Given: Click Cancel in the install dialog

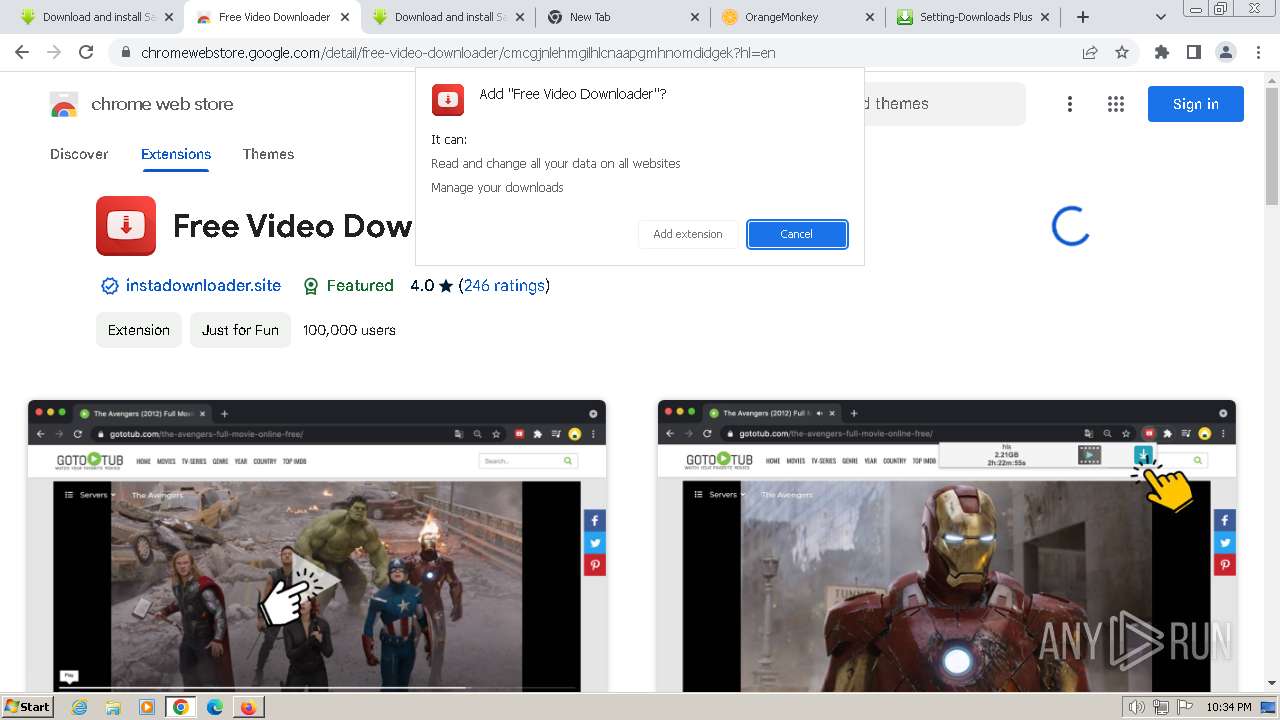Looking at the screenshot, I should tap(797, 234).
